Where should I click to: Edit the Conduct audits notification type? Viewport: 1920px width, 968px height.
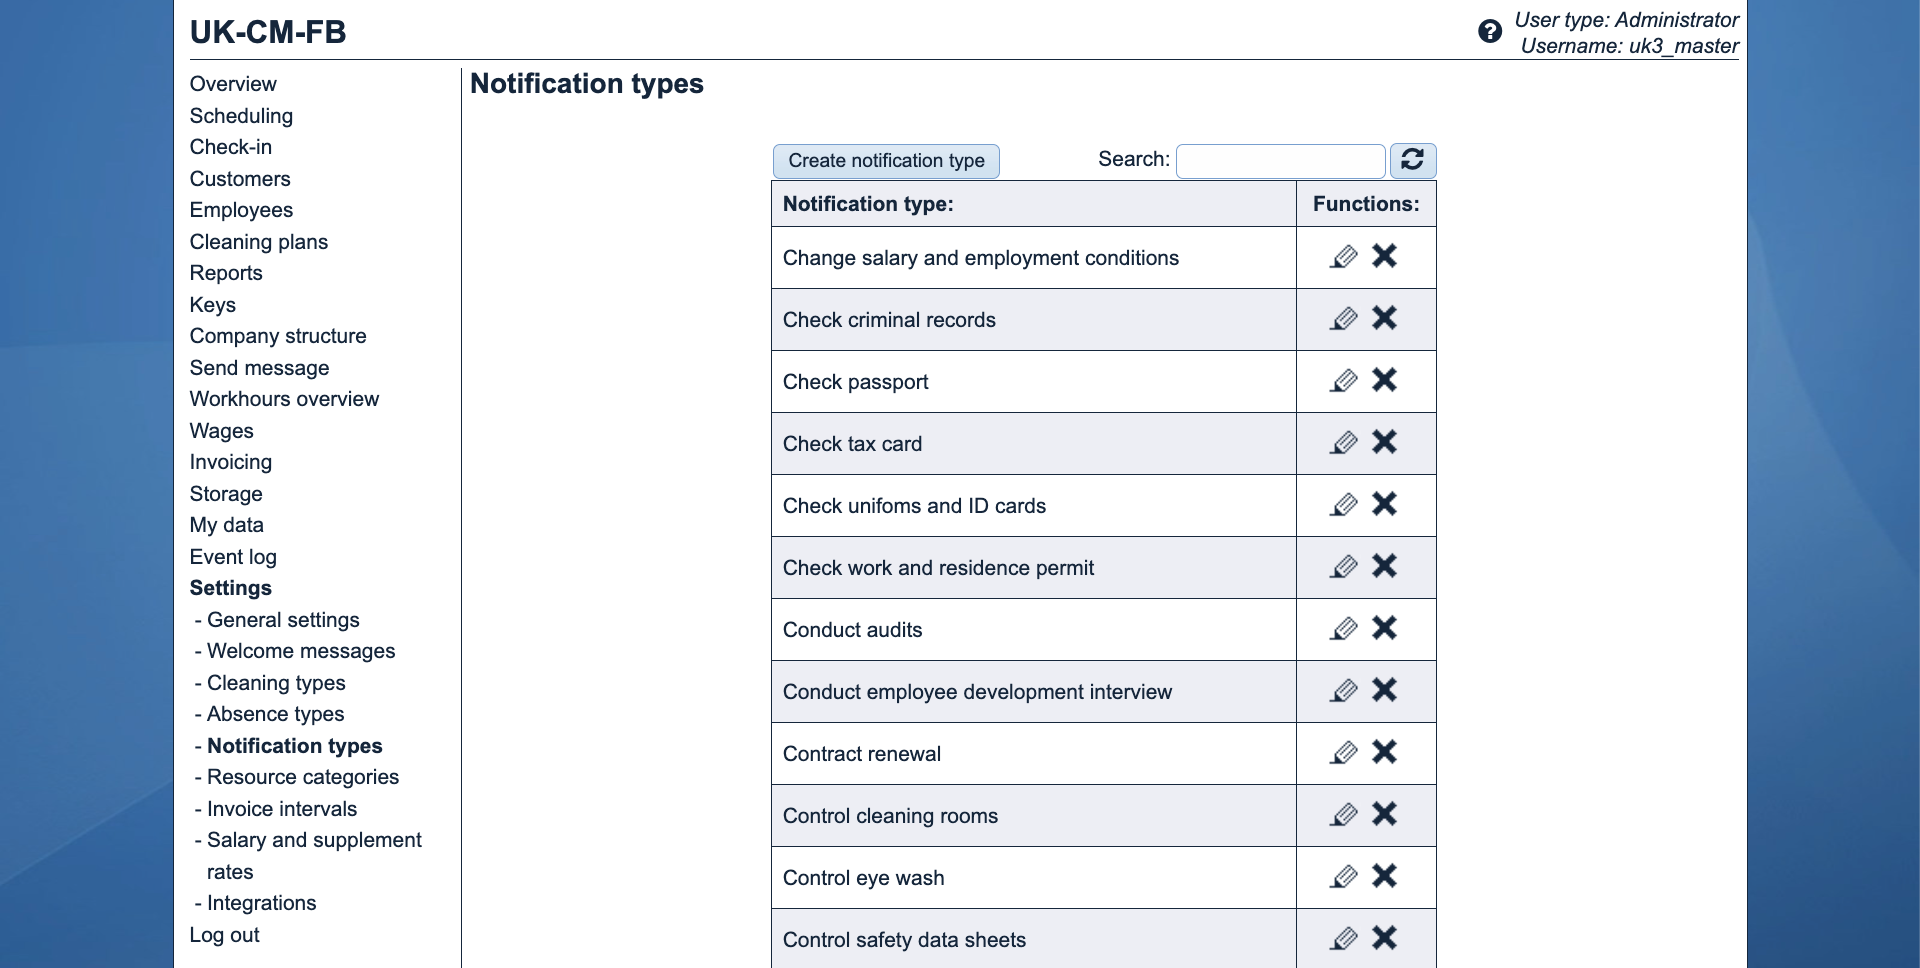(x=1344, y=629)
